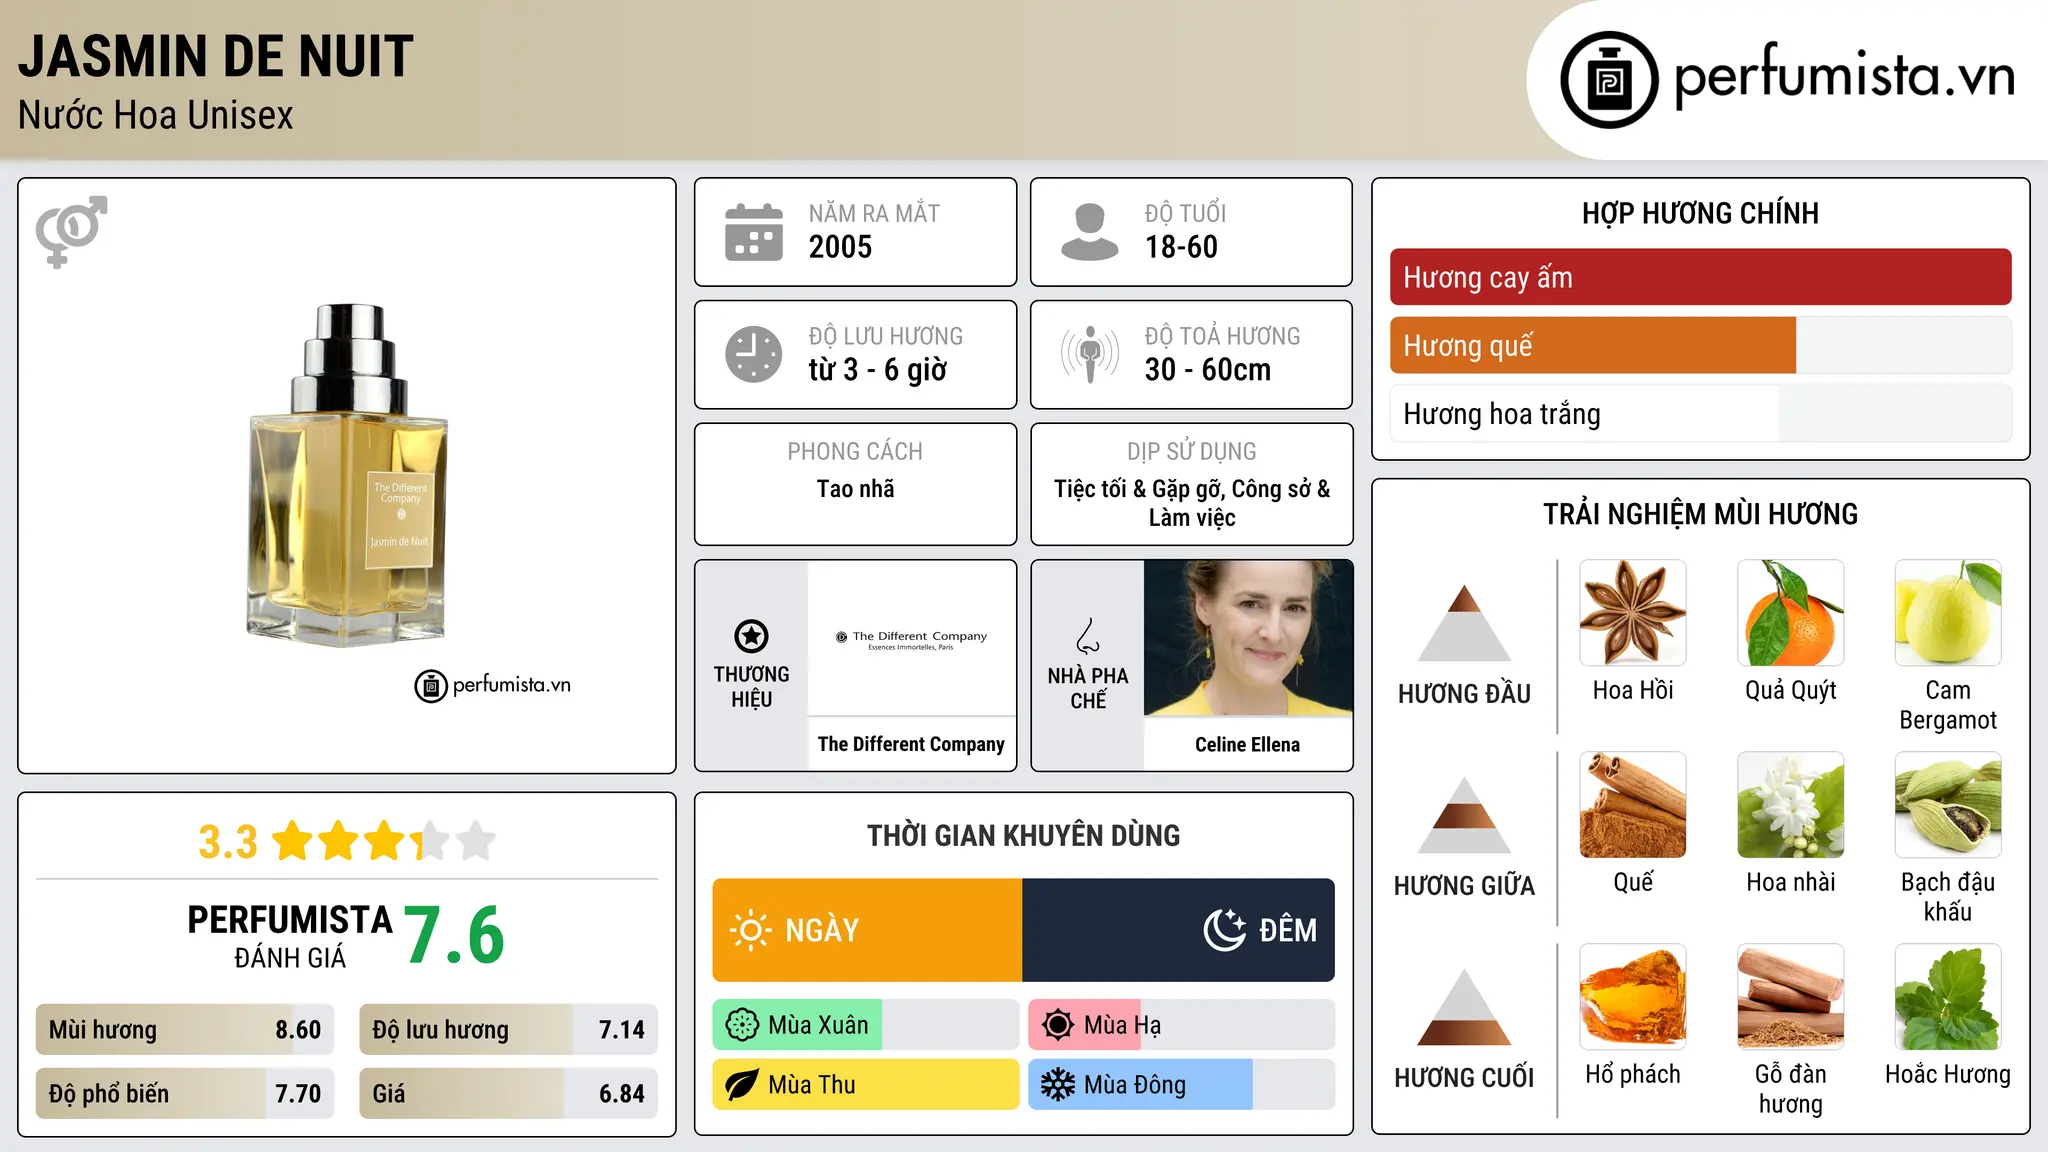Click the person icon beside Độ tuổi
Image resolution: width=2048 pixels, height=1152 pixels.
(1089, 232)
